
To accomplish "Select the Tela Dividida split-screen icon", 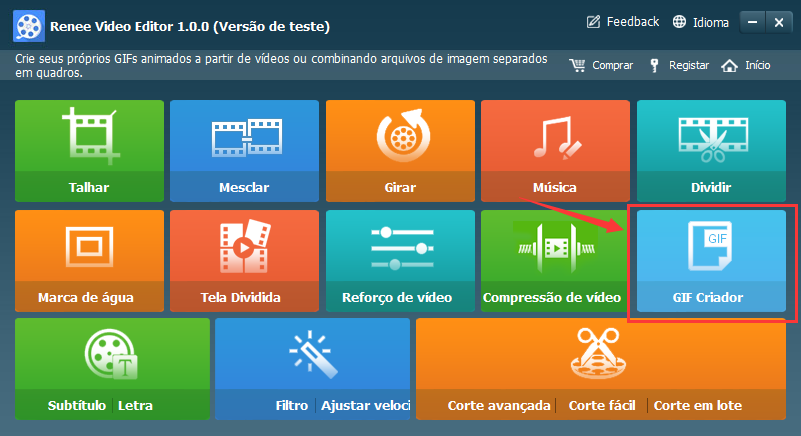I will point(245,246).
